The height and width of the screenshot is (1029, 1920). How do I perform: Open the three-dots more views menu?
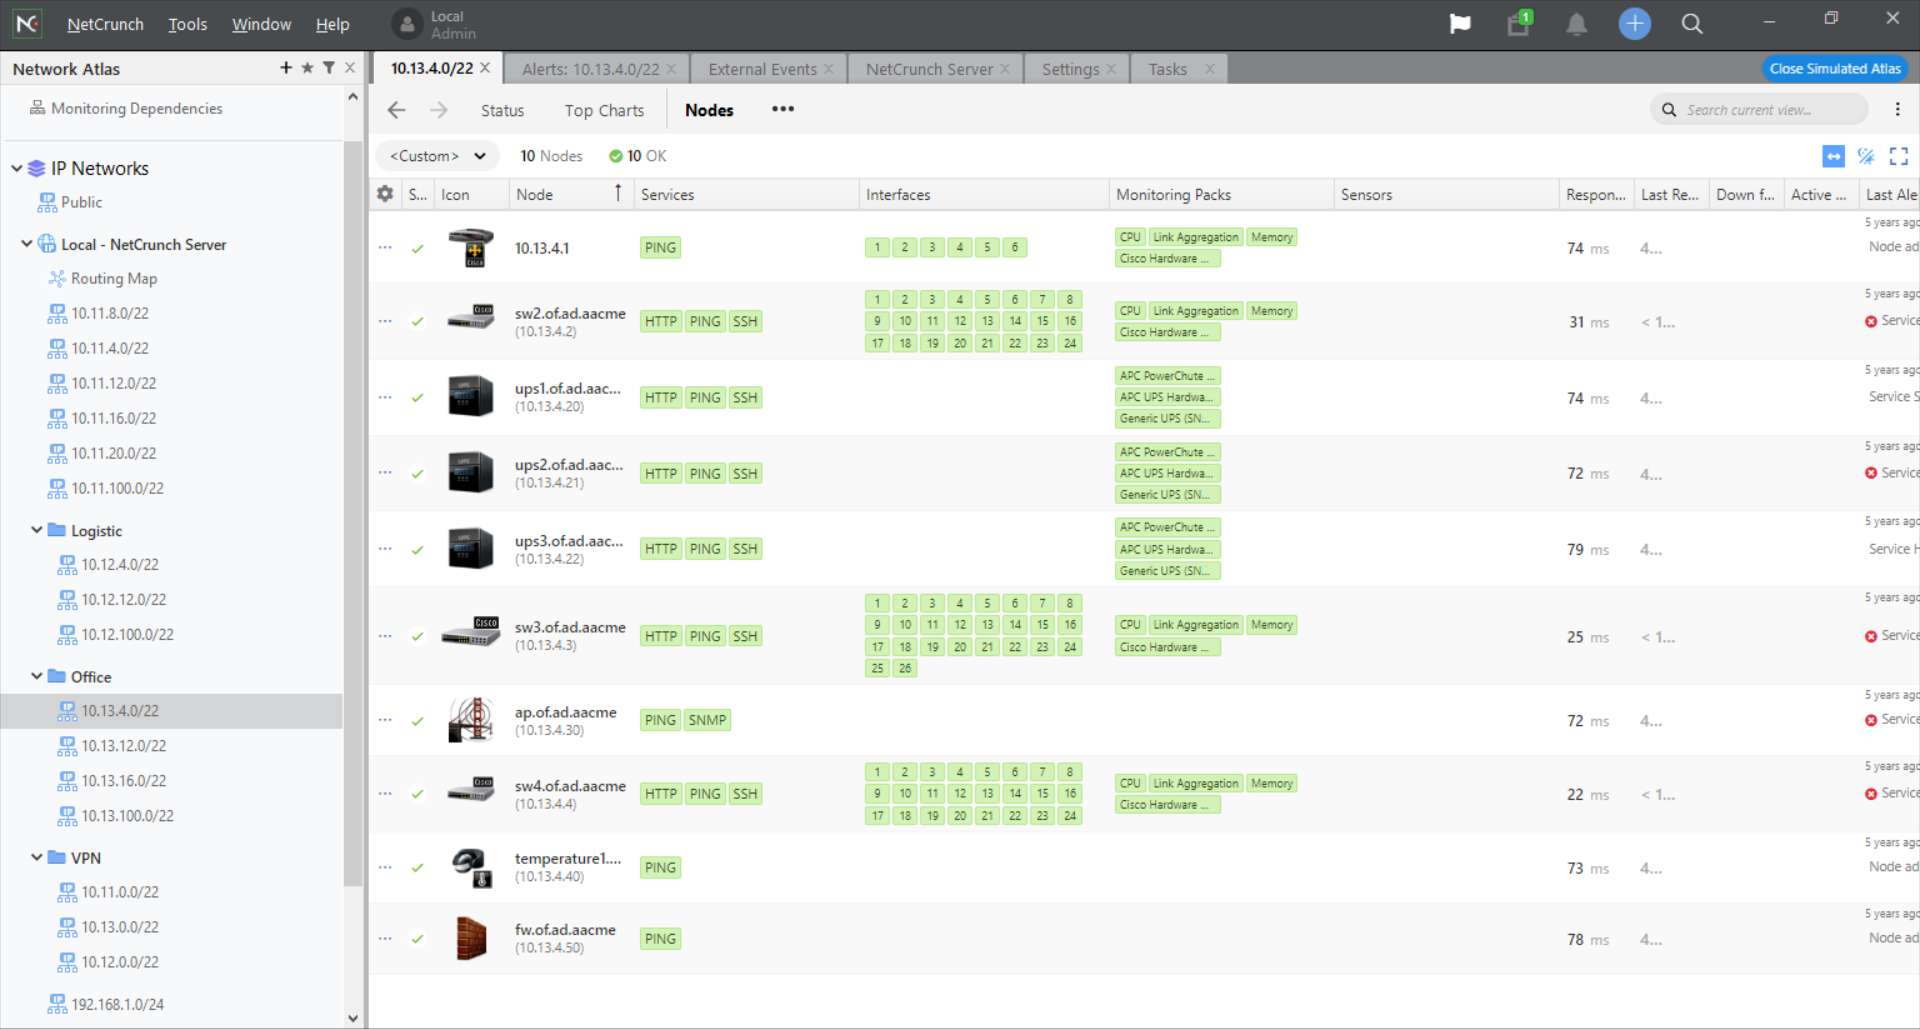pyautogui.click(x=783, y=109)
